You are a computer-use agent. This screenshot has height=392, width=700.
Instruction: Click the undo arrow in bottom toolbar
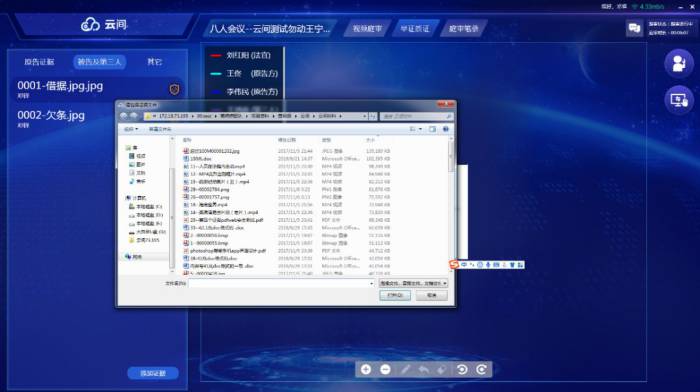(x=424, y=369)
